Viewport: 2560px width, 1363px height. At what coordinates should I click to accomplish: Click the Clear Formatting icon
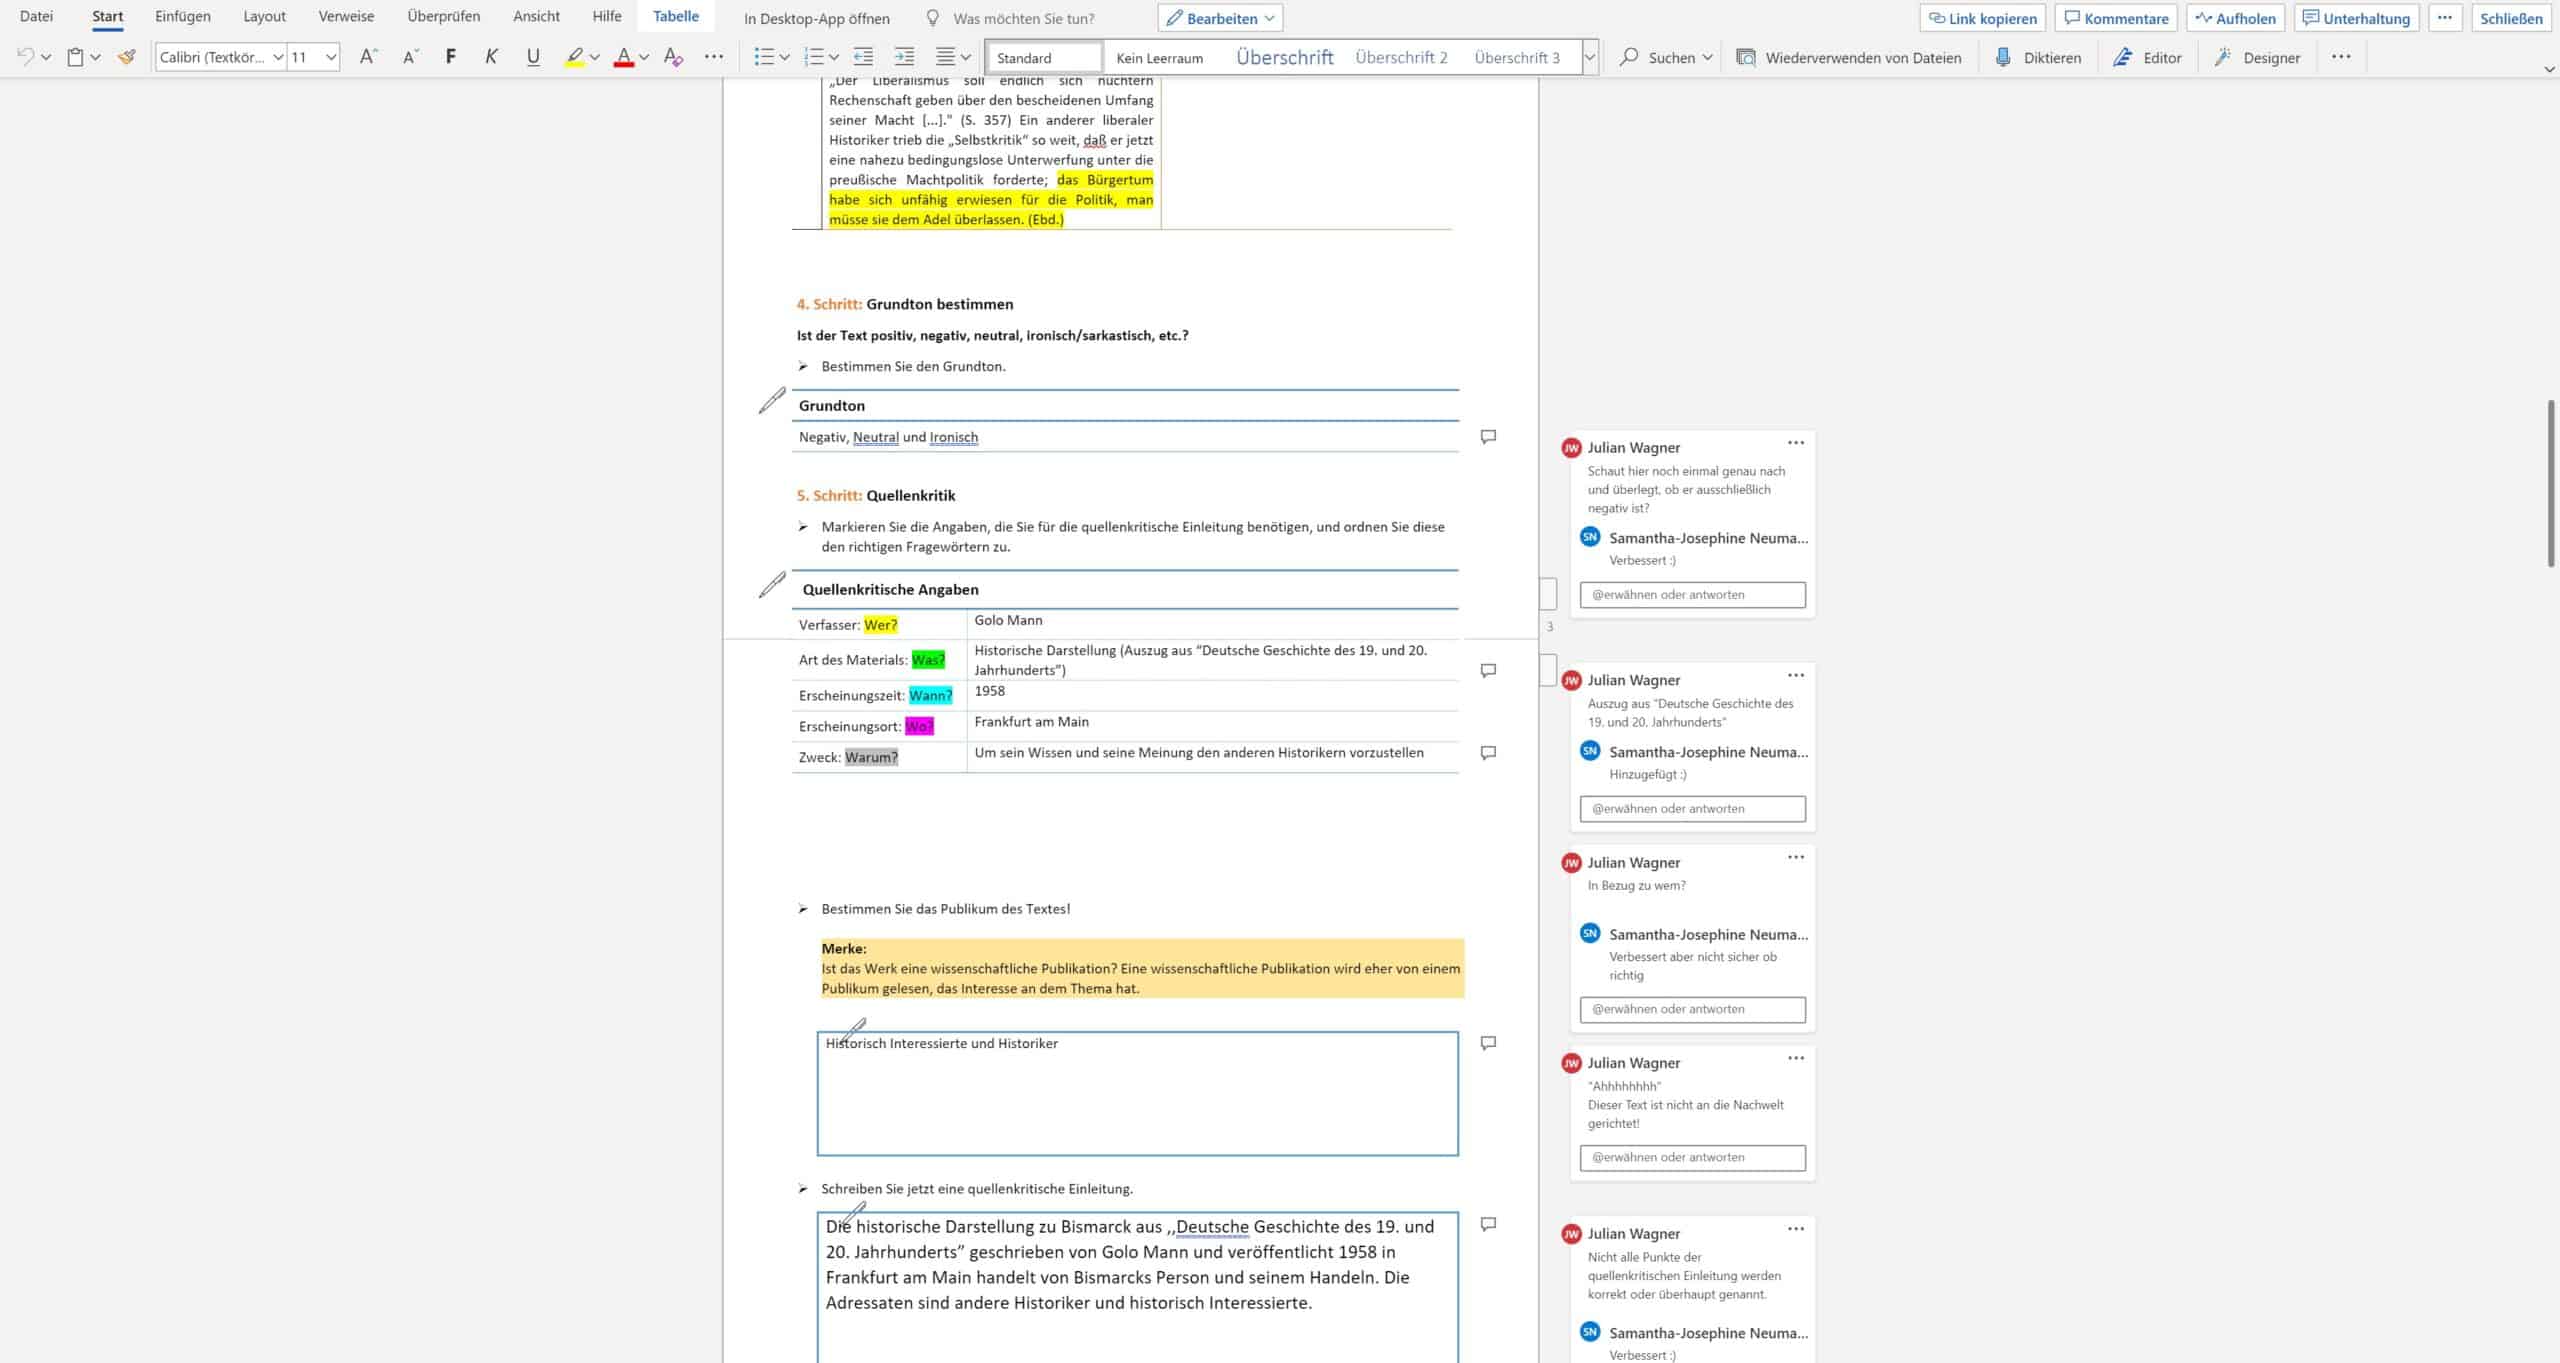673,57
